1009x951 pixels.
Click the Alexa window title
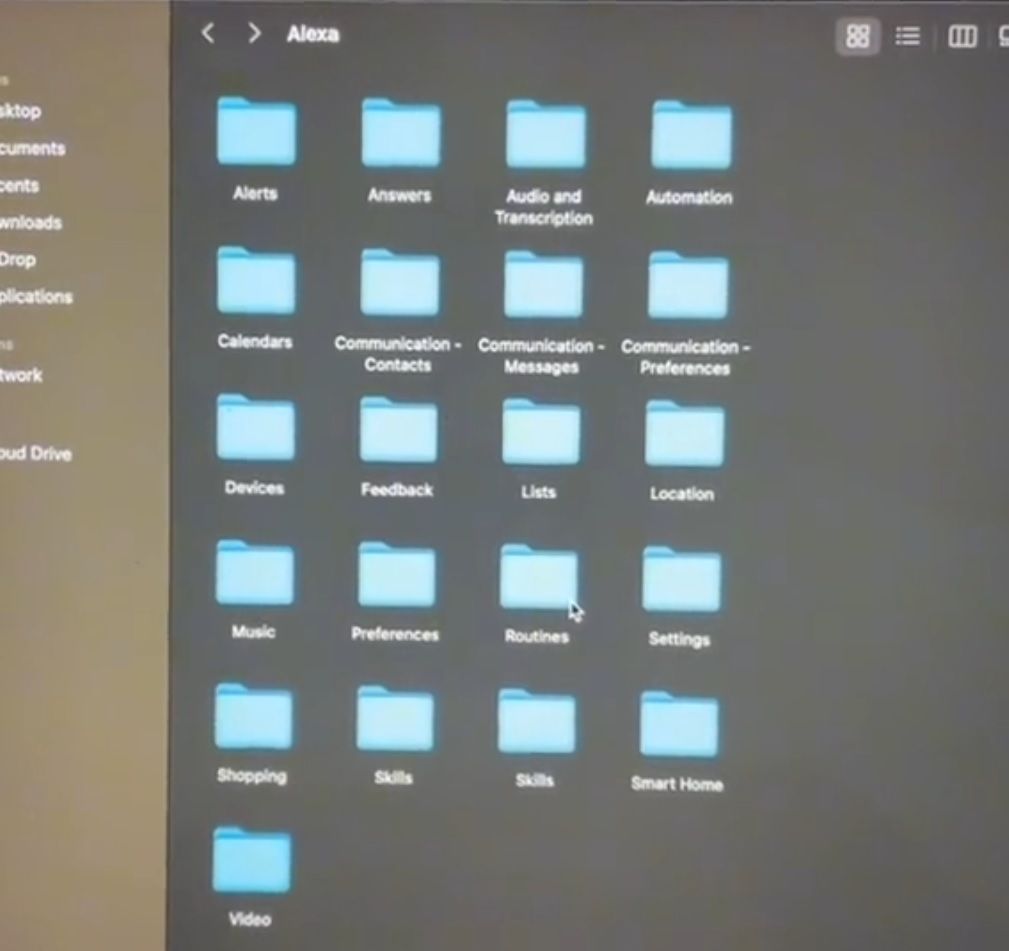pyautogui.click(x=313, y=33)
